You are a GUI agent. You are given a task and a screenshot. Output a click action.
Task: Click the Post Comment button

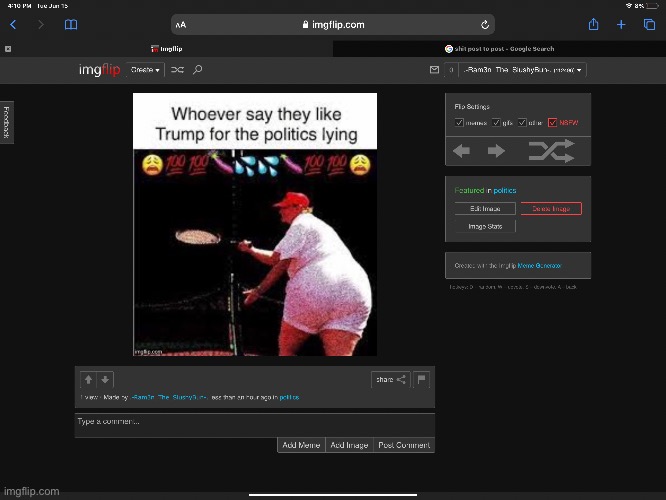pos(404,445)
